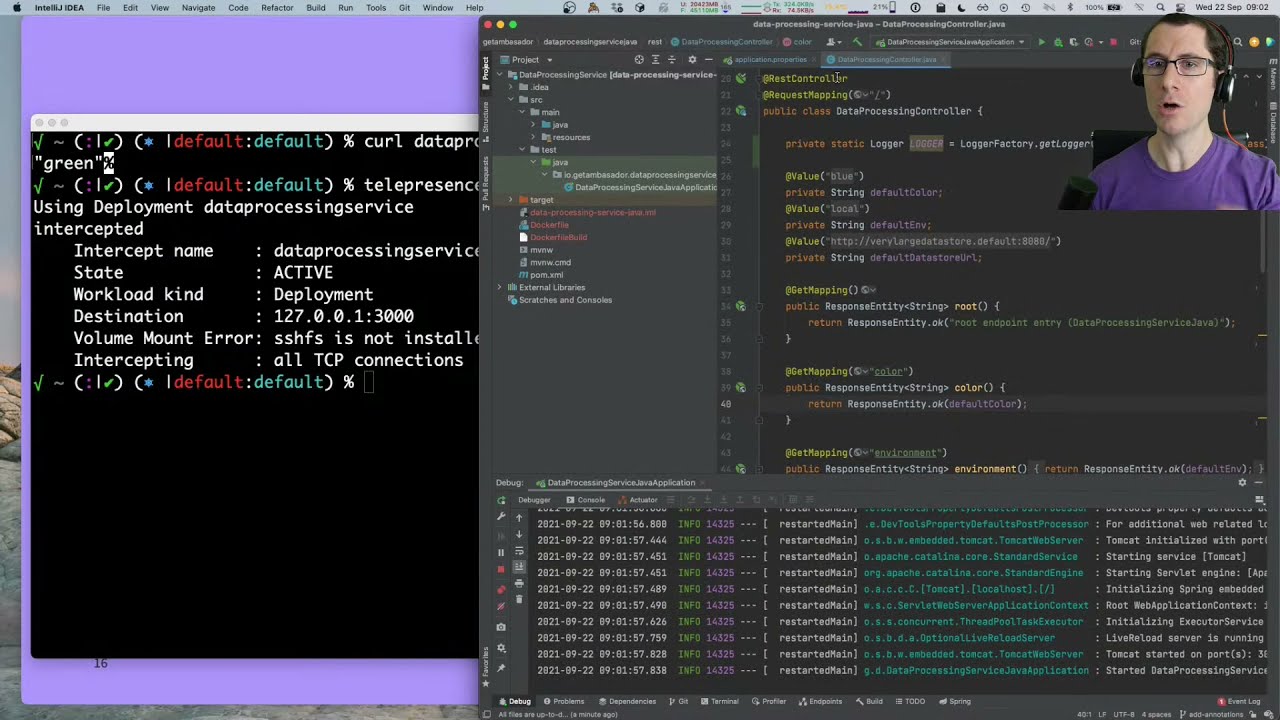The height and width of the screenshot is (720, 1280).
Task: Open Profiler tool window button
Action: coord(769,701)
